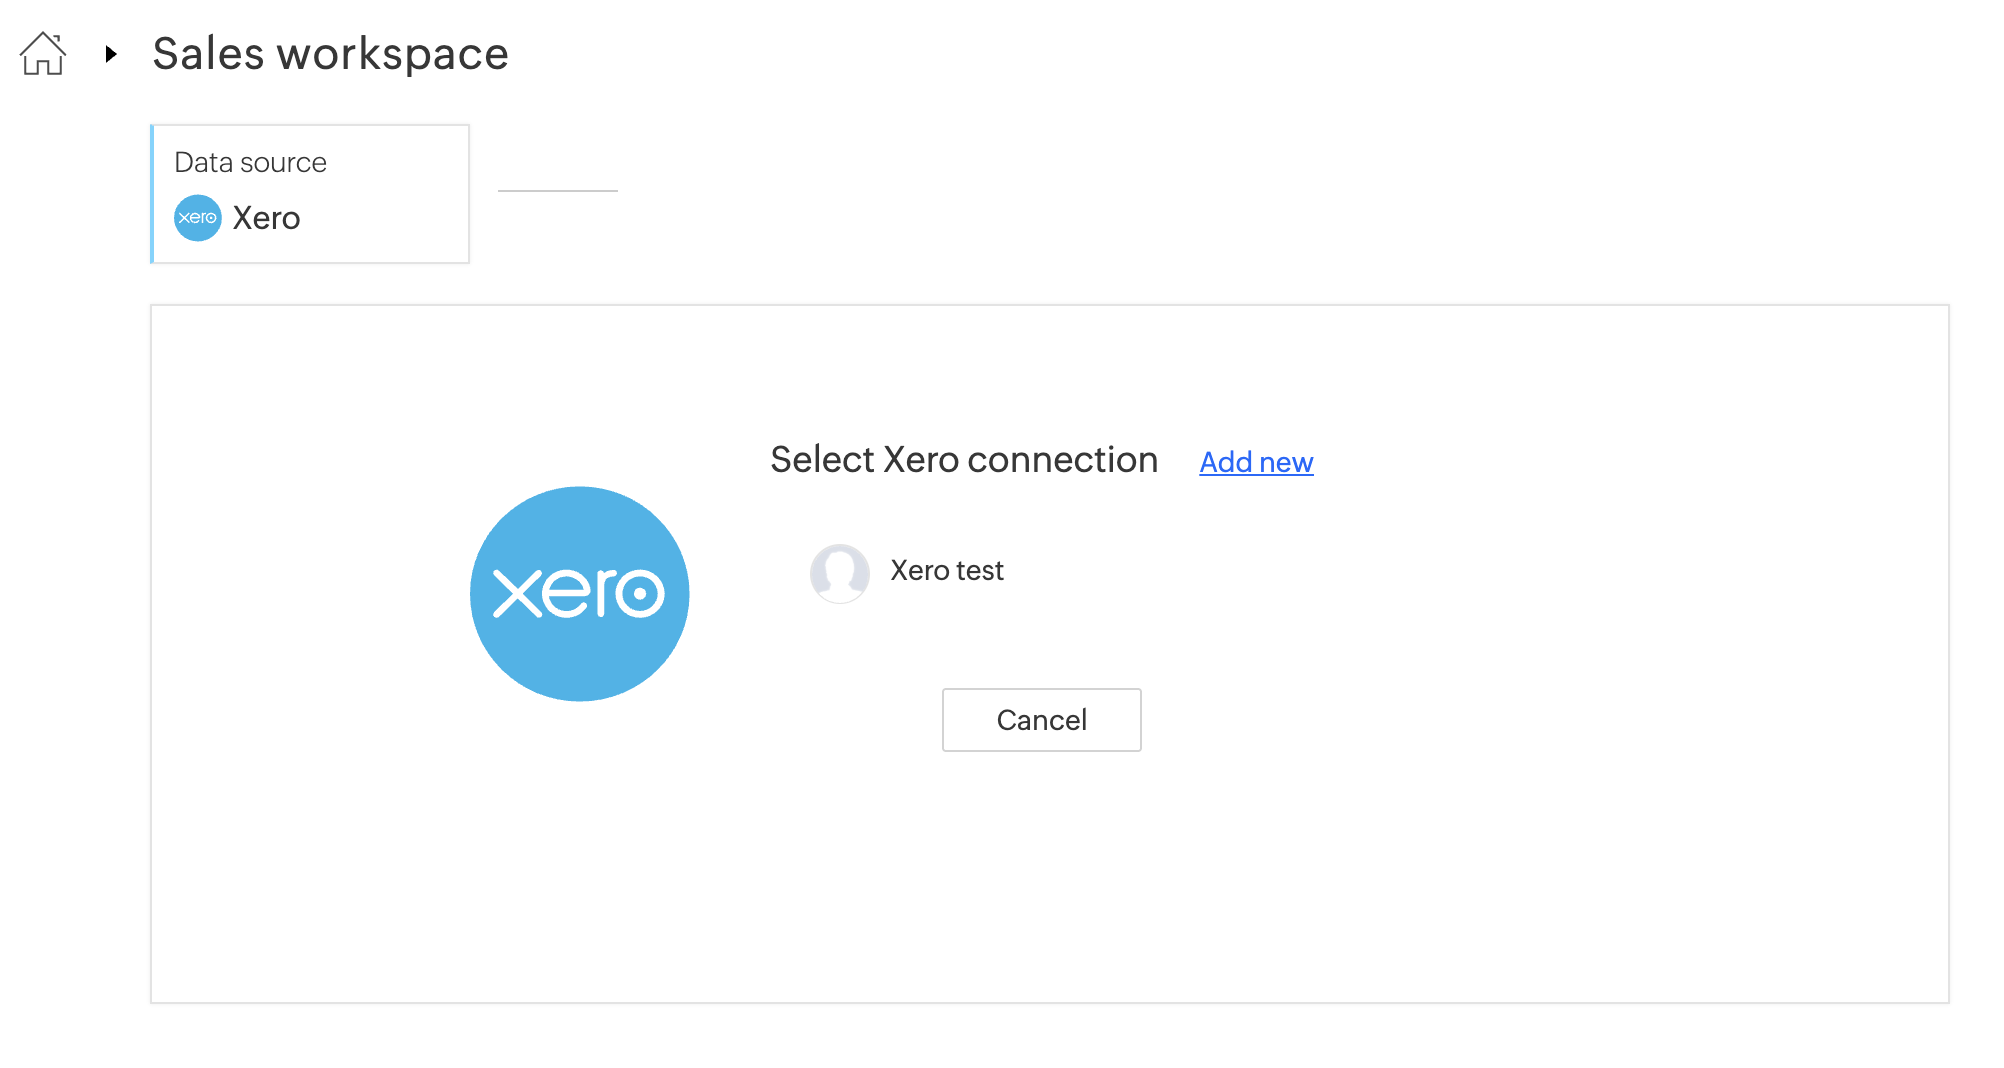
Task: Click the Data source label text
Action: [250, 162]
